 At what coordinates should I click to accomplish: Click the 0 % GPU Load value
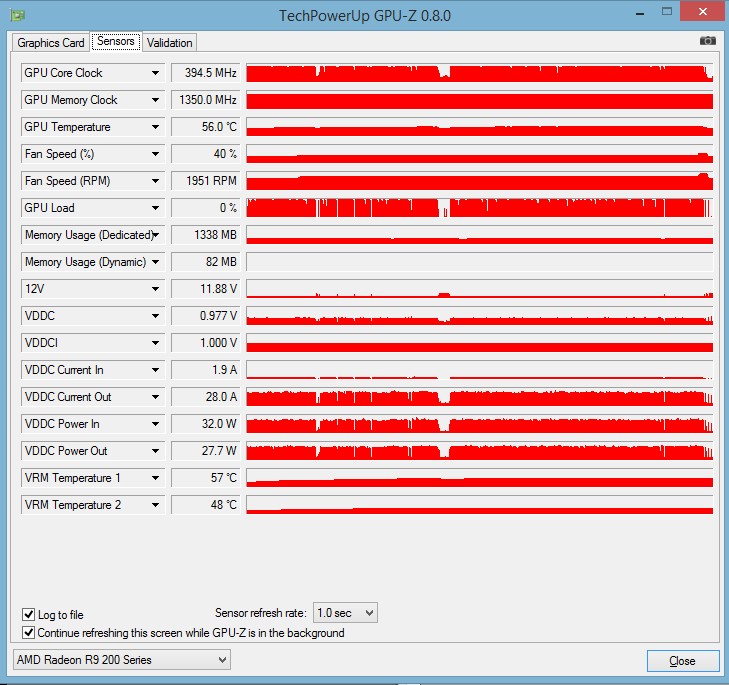205,208
